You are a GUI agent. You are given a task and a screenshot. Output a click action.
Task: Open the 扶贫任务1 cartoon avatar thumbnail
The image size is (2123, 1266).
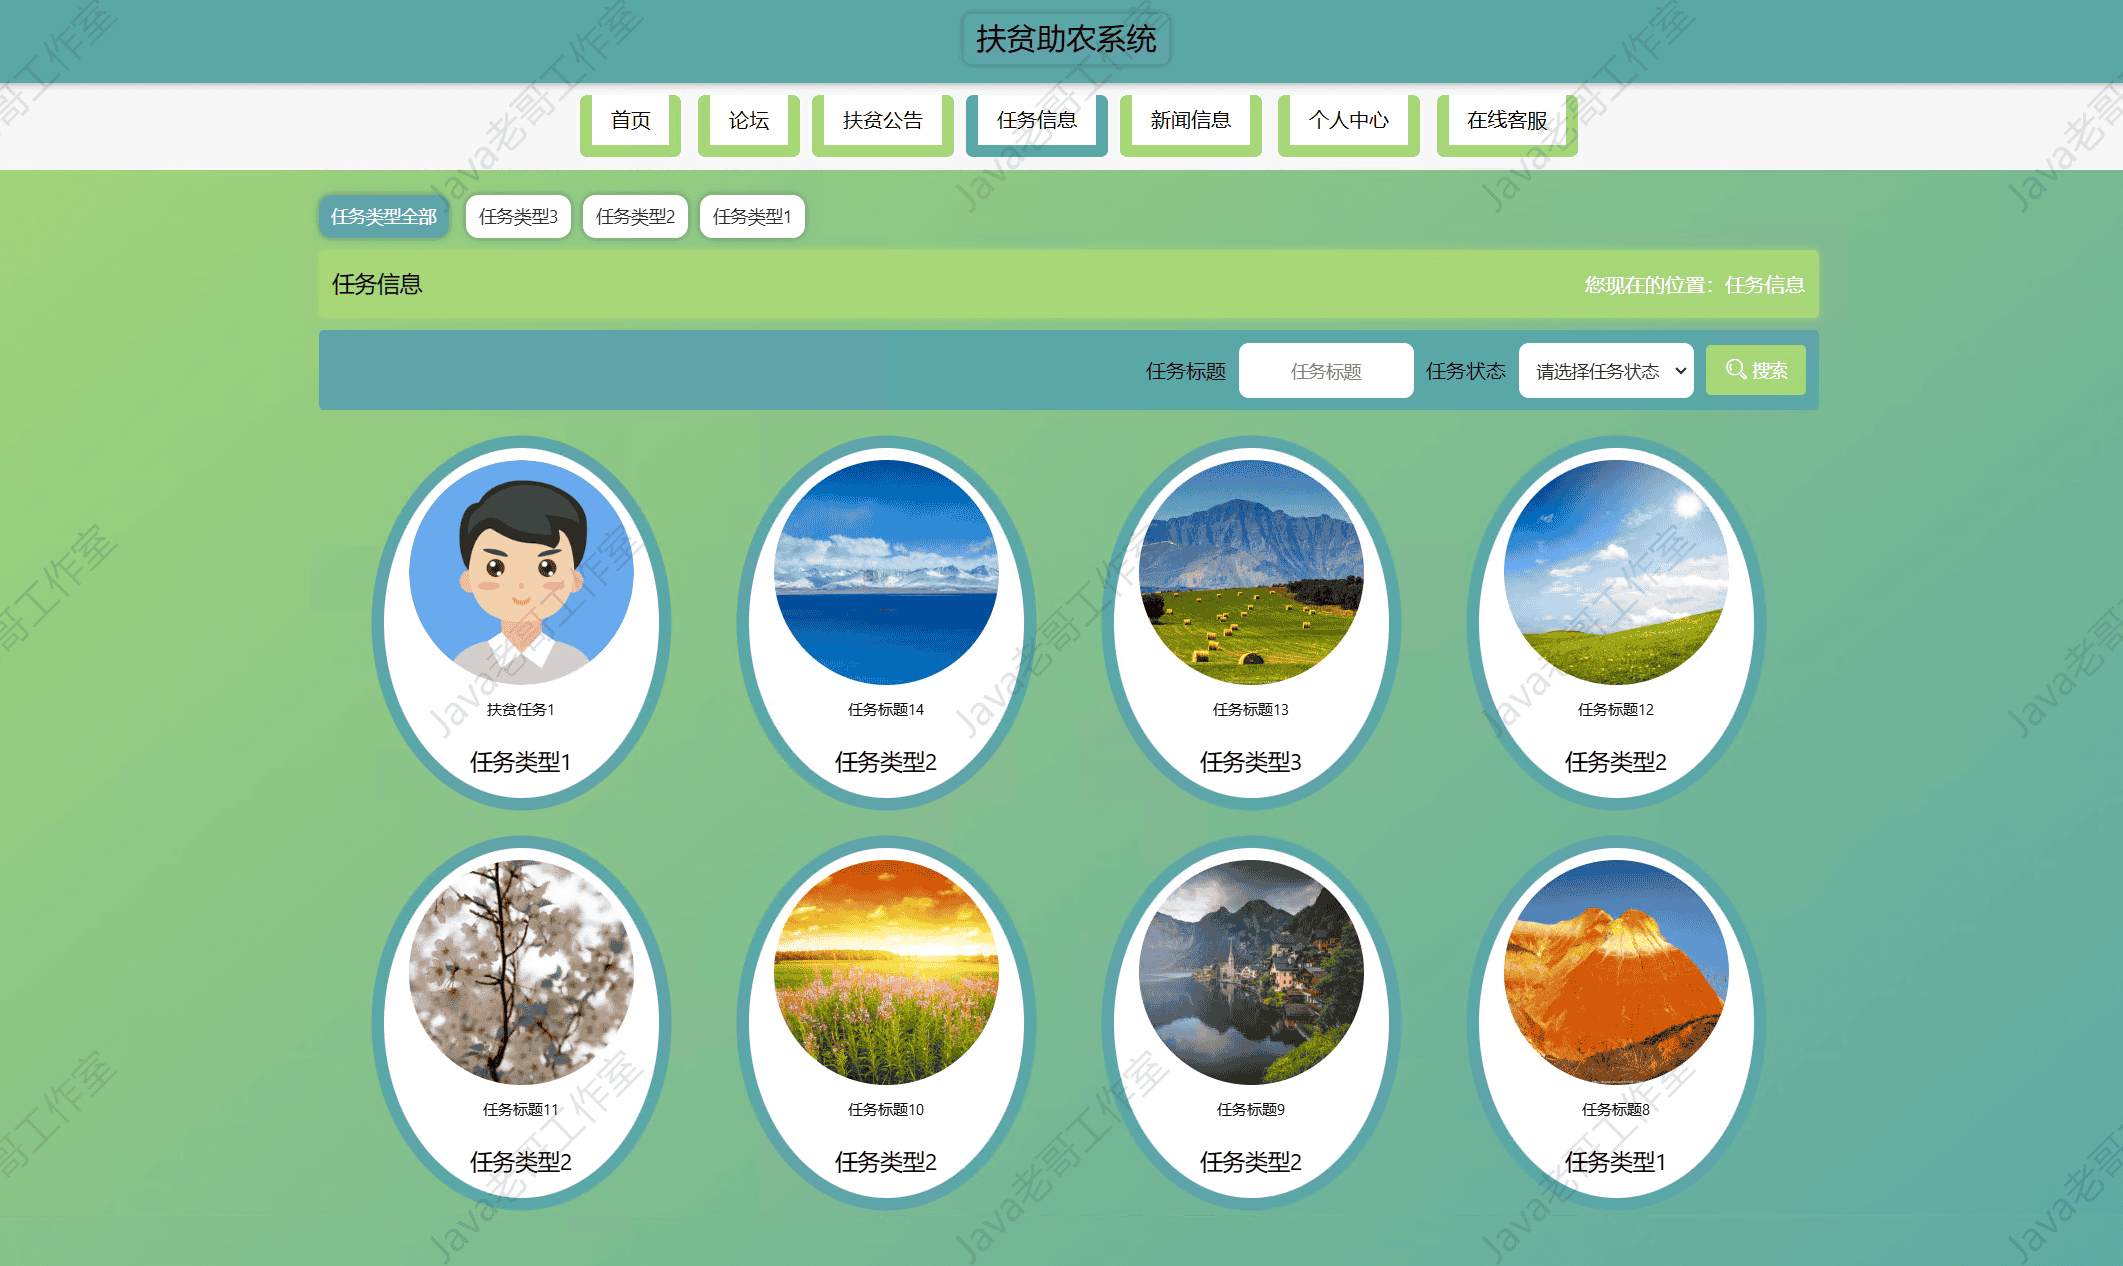point(521,572)
